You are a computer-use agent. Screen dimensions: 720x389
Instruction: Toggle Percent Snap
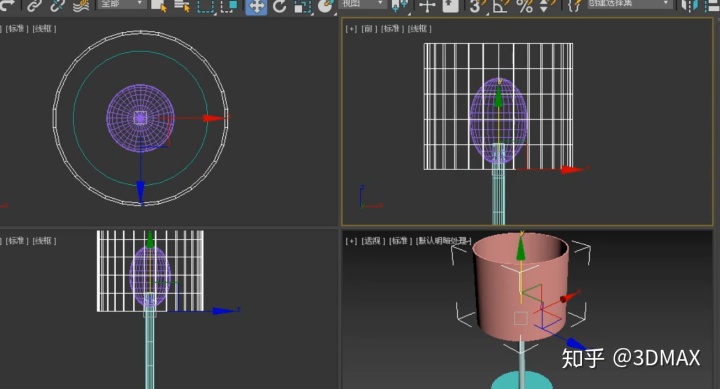pos(524,6)
